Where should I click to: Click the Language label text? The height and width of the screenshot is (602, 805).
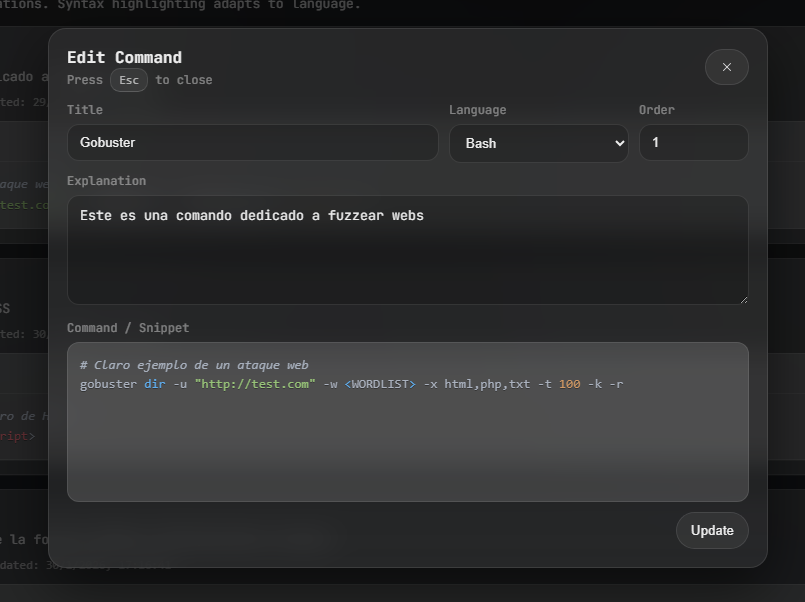pos(477,110)
